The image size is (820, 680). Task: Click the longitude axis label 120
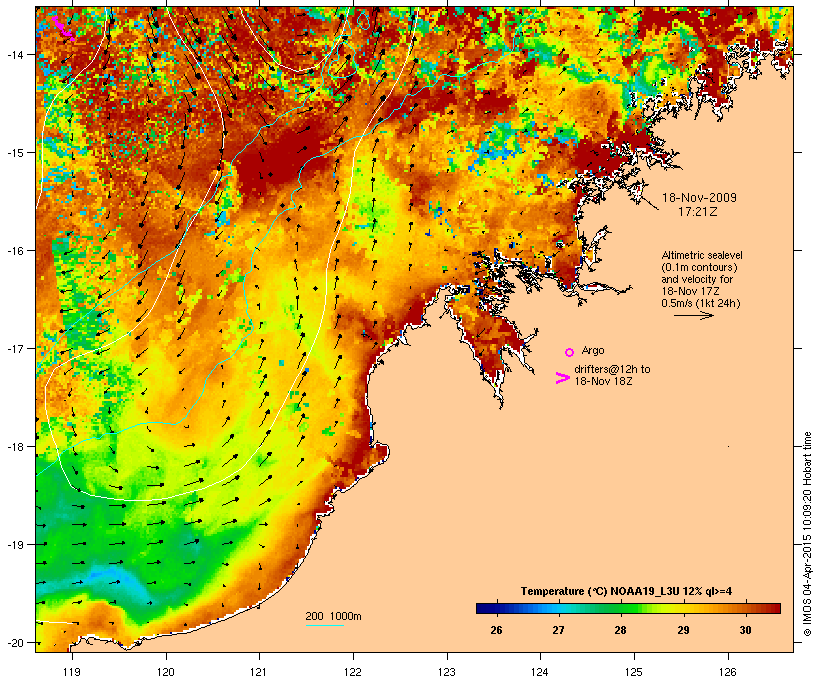[x=166, y=672]
